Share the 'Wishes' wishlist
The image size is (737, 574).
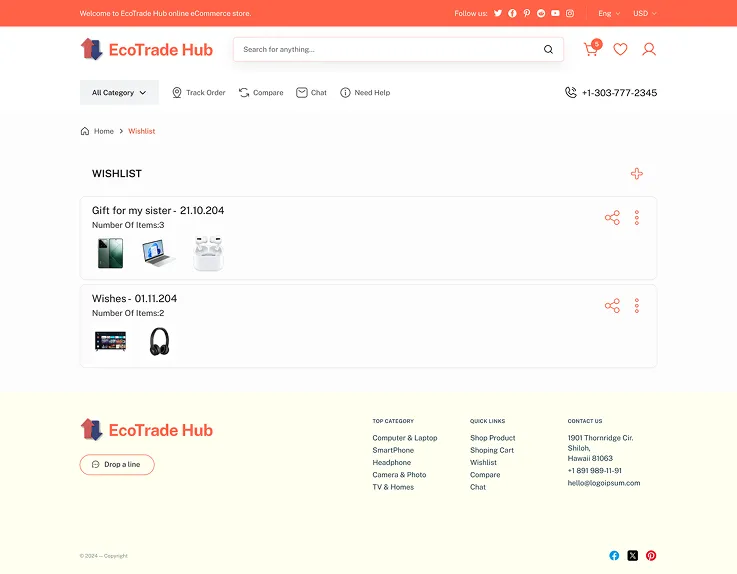coord(612,306)
